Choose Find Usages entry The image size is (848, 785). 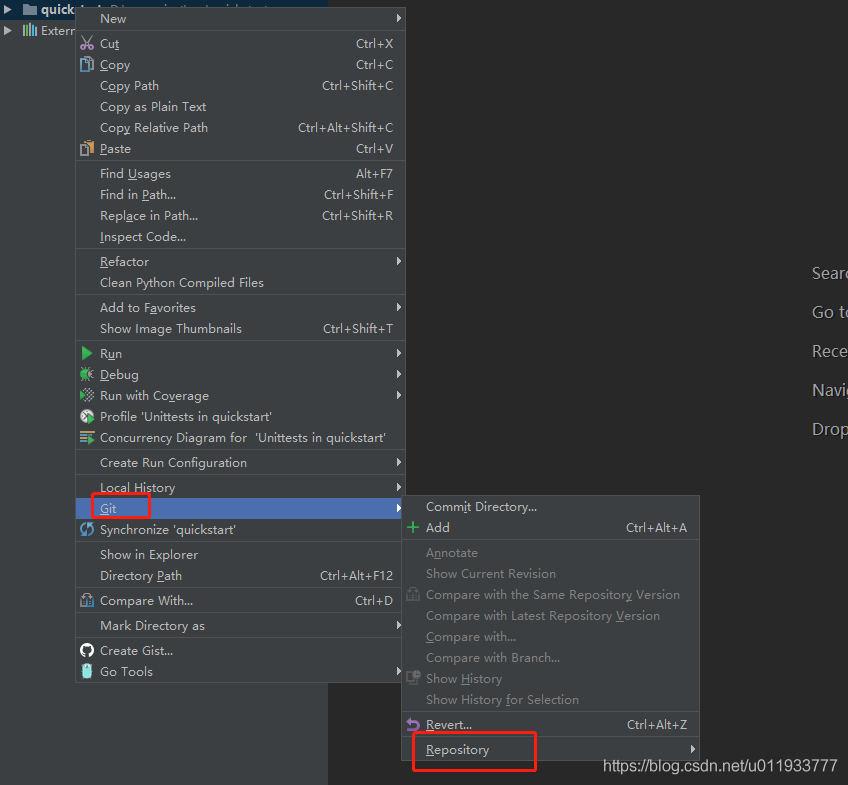pos(241,174)
